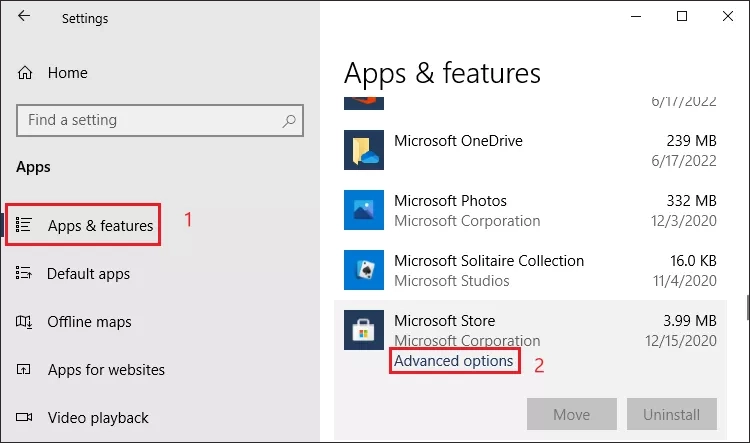750x443 pixels.
Task: Click the magnifier search icon
Action: [289, 121]
